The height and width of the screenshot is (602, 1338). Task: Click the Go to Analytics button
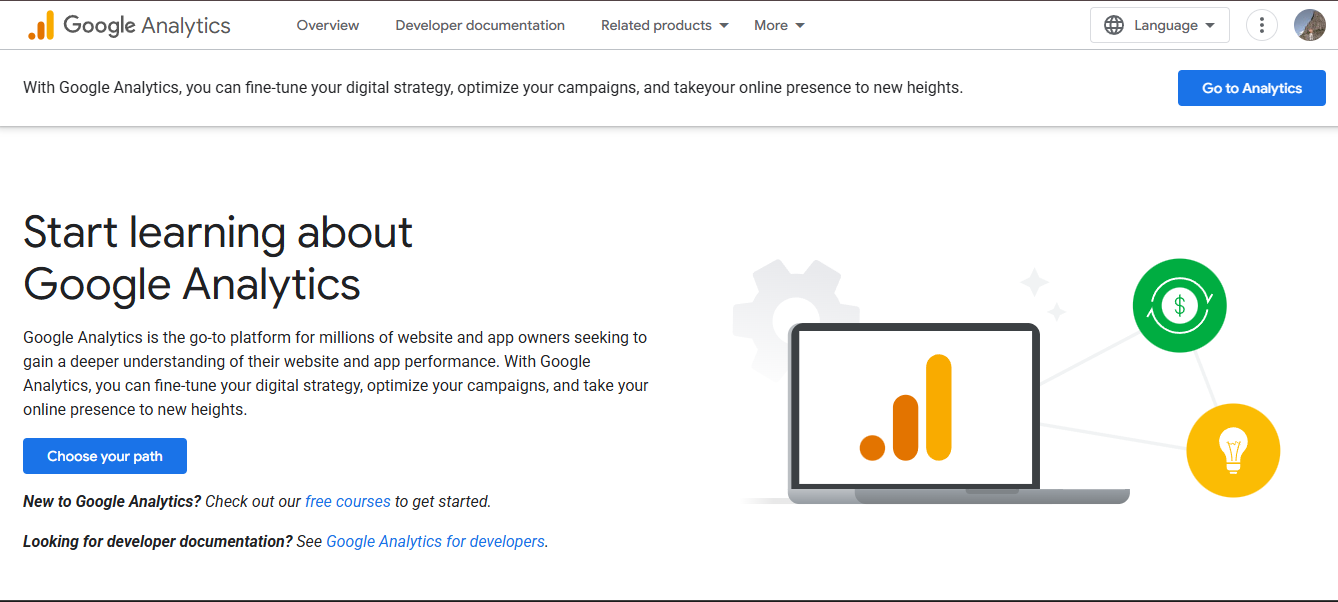click(x=1252, y=88)
